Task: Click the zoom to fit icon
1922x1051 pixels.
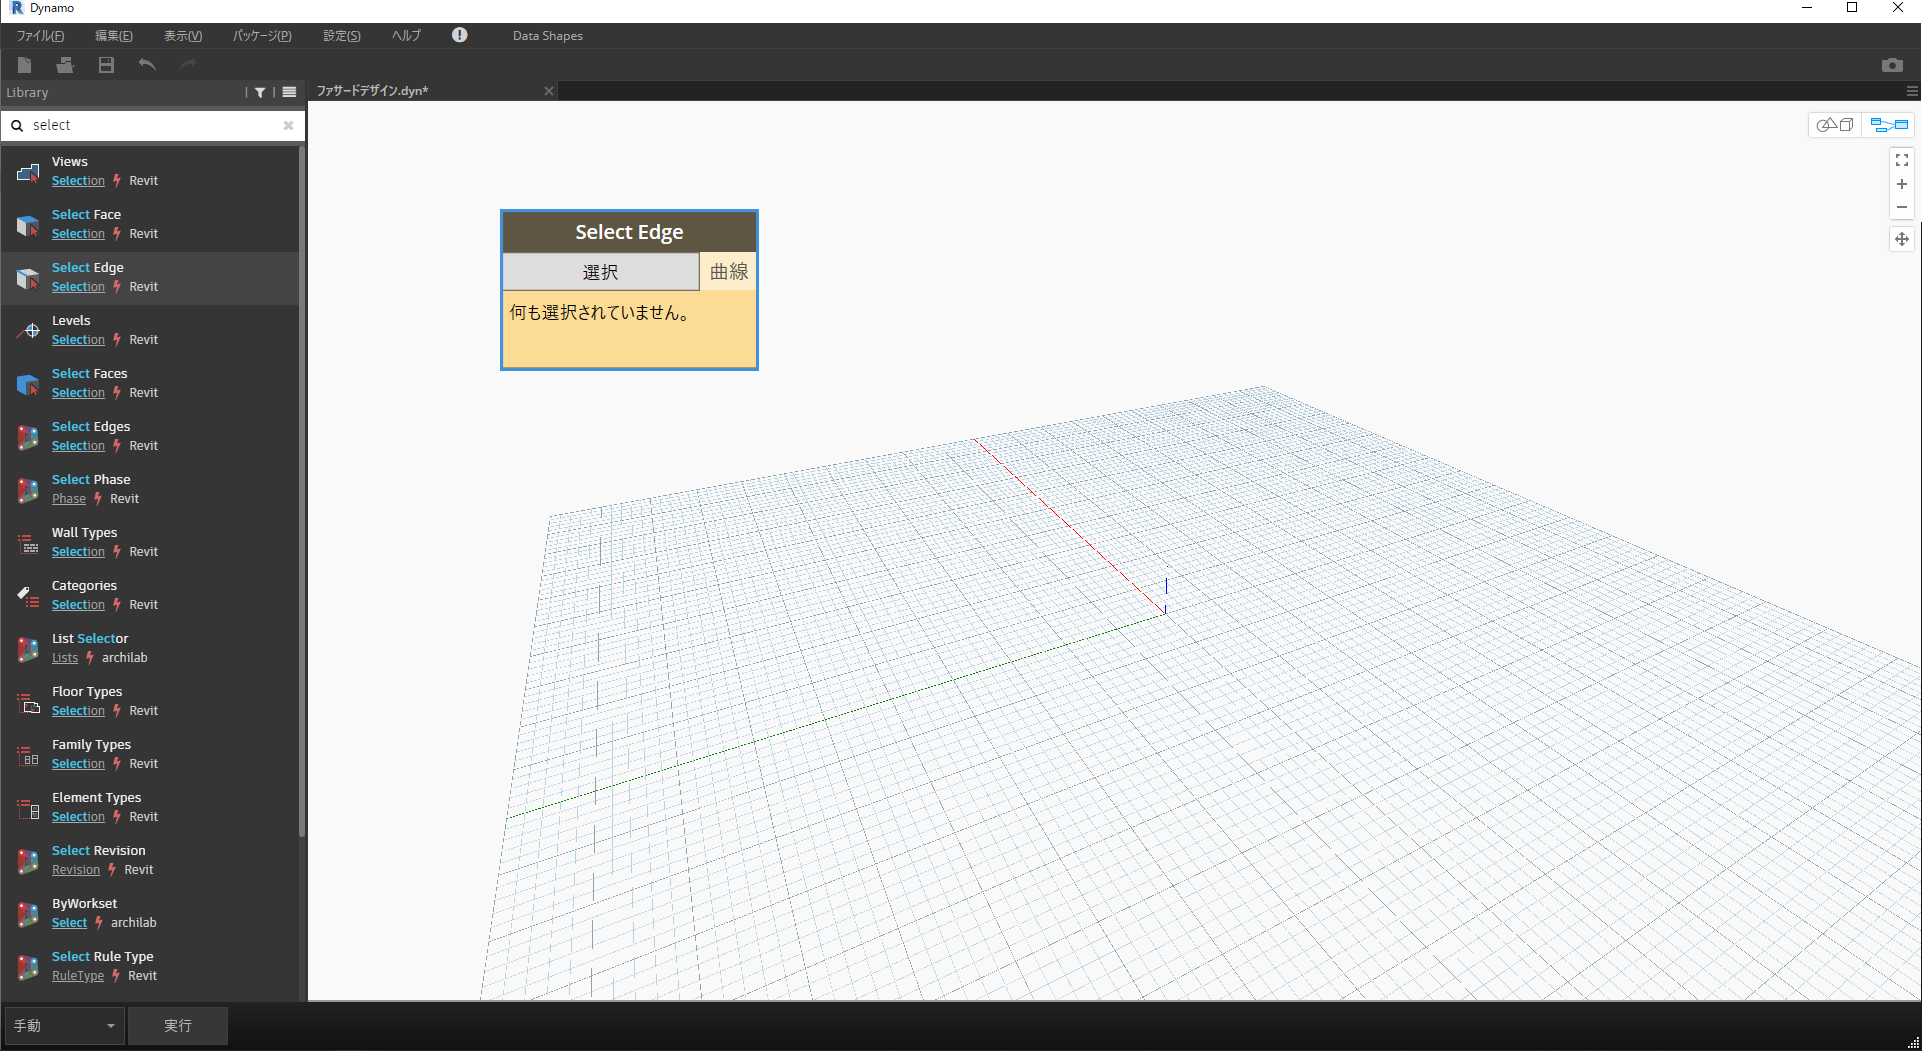Action: pyautogui.click(x=1902, y=160)
